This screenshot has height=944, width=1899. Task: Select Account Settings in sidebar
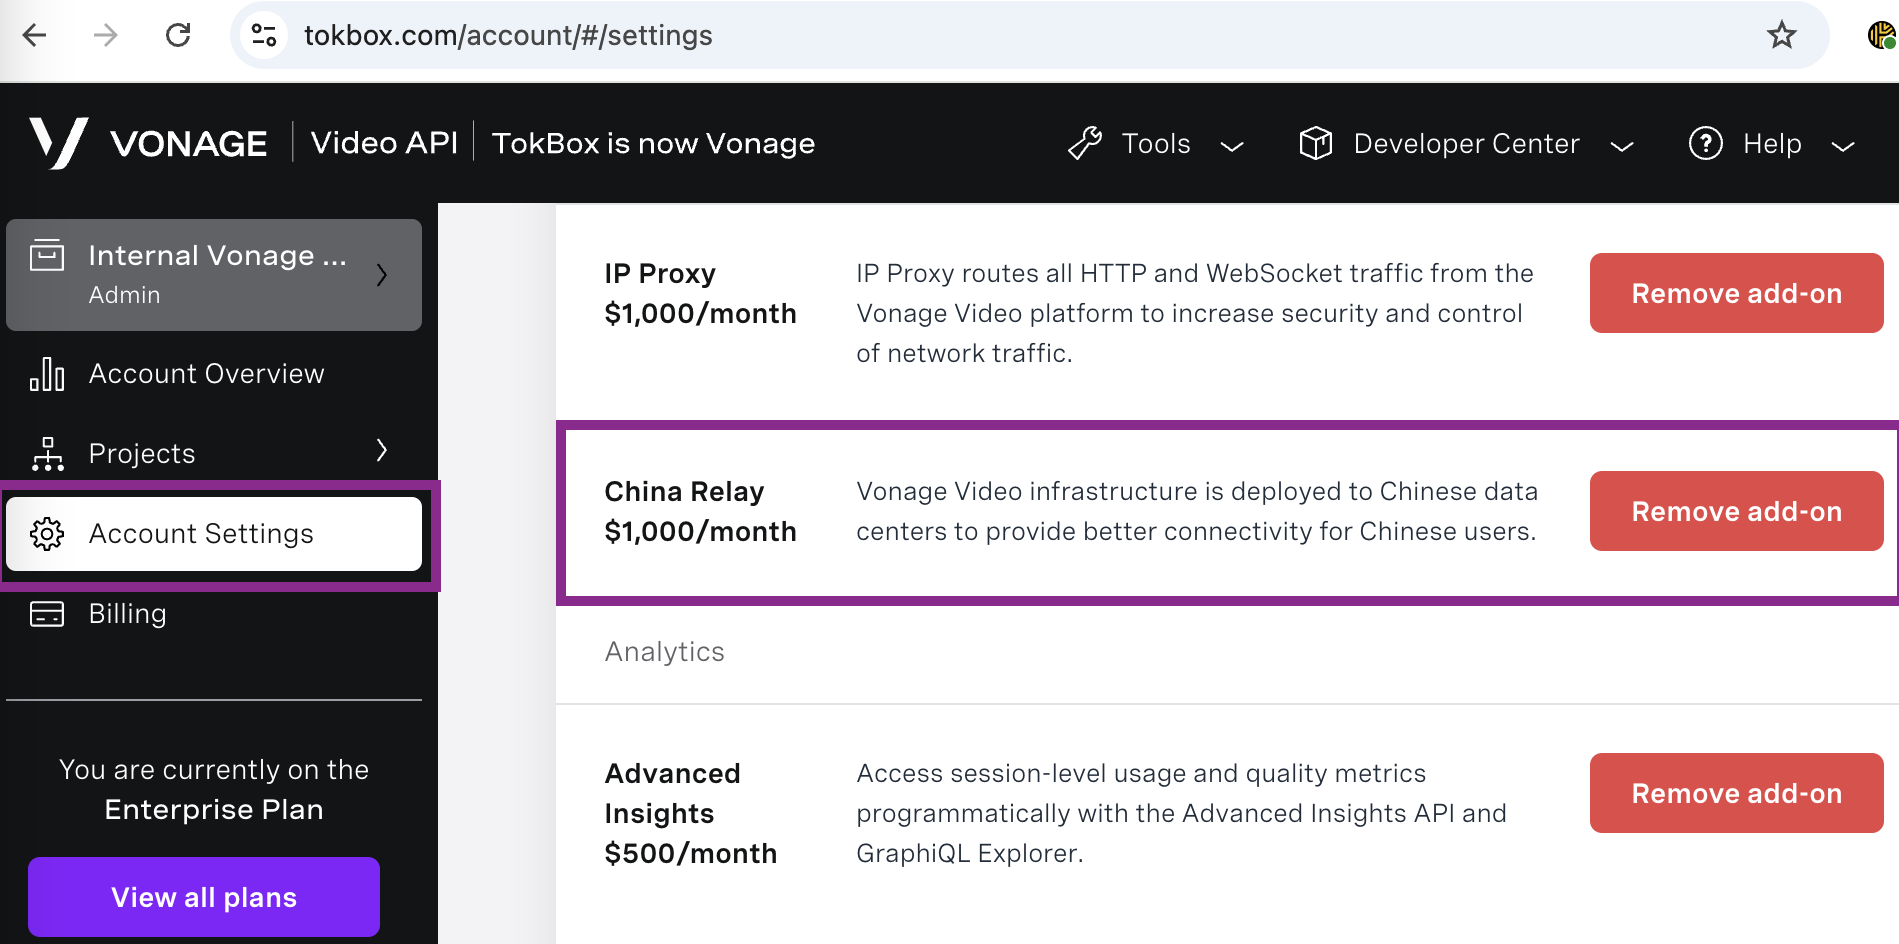tap(214, 534)
